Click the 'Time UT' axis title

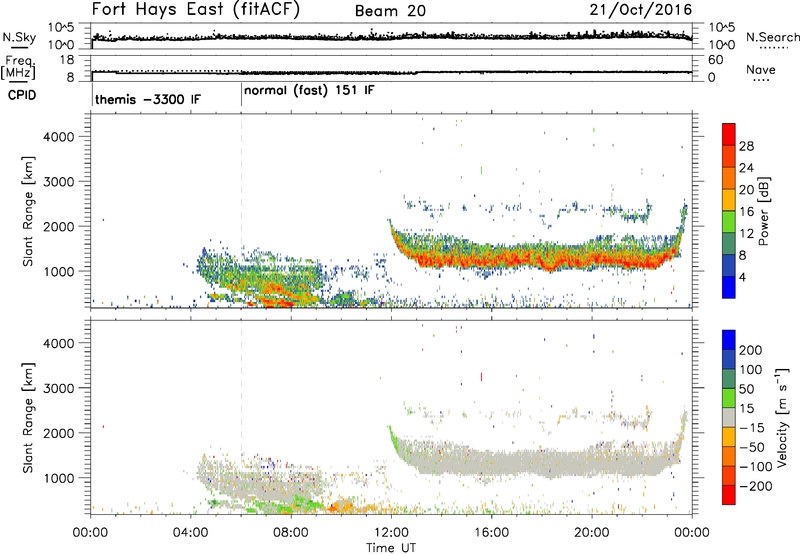click(x=391, y=548)
